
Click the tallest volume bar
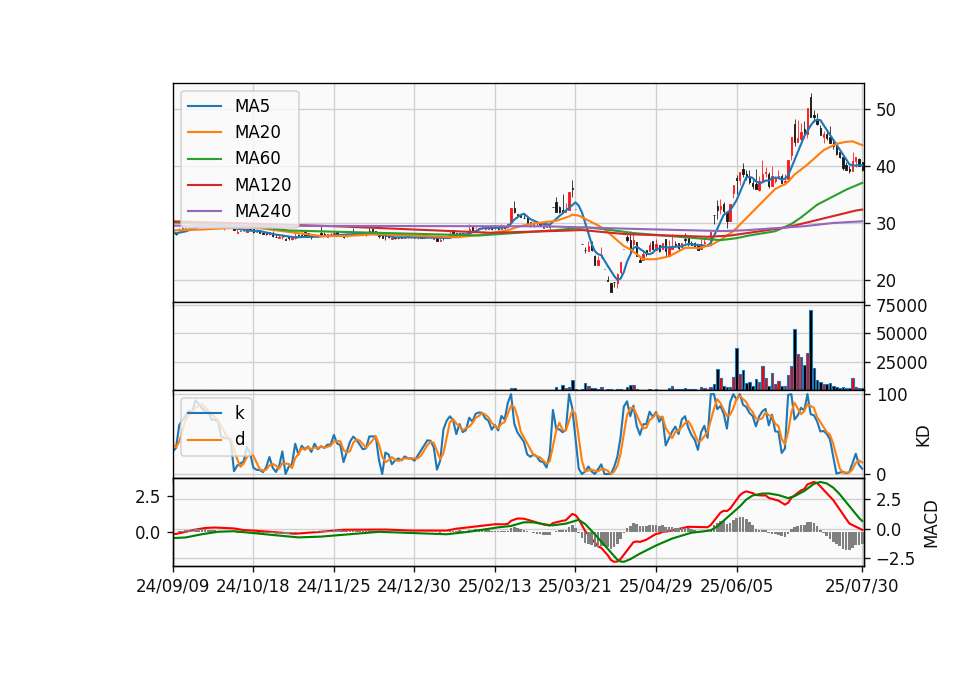tap(811, 350)
